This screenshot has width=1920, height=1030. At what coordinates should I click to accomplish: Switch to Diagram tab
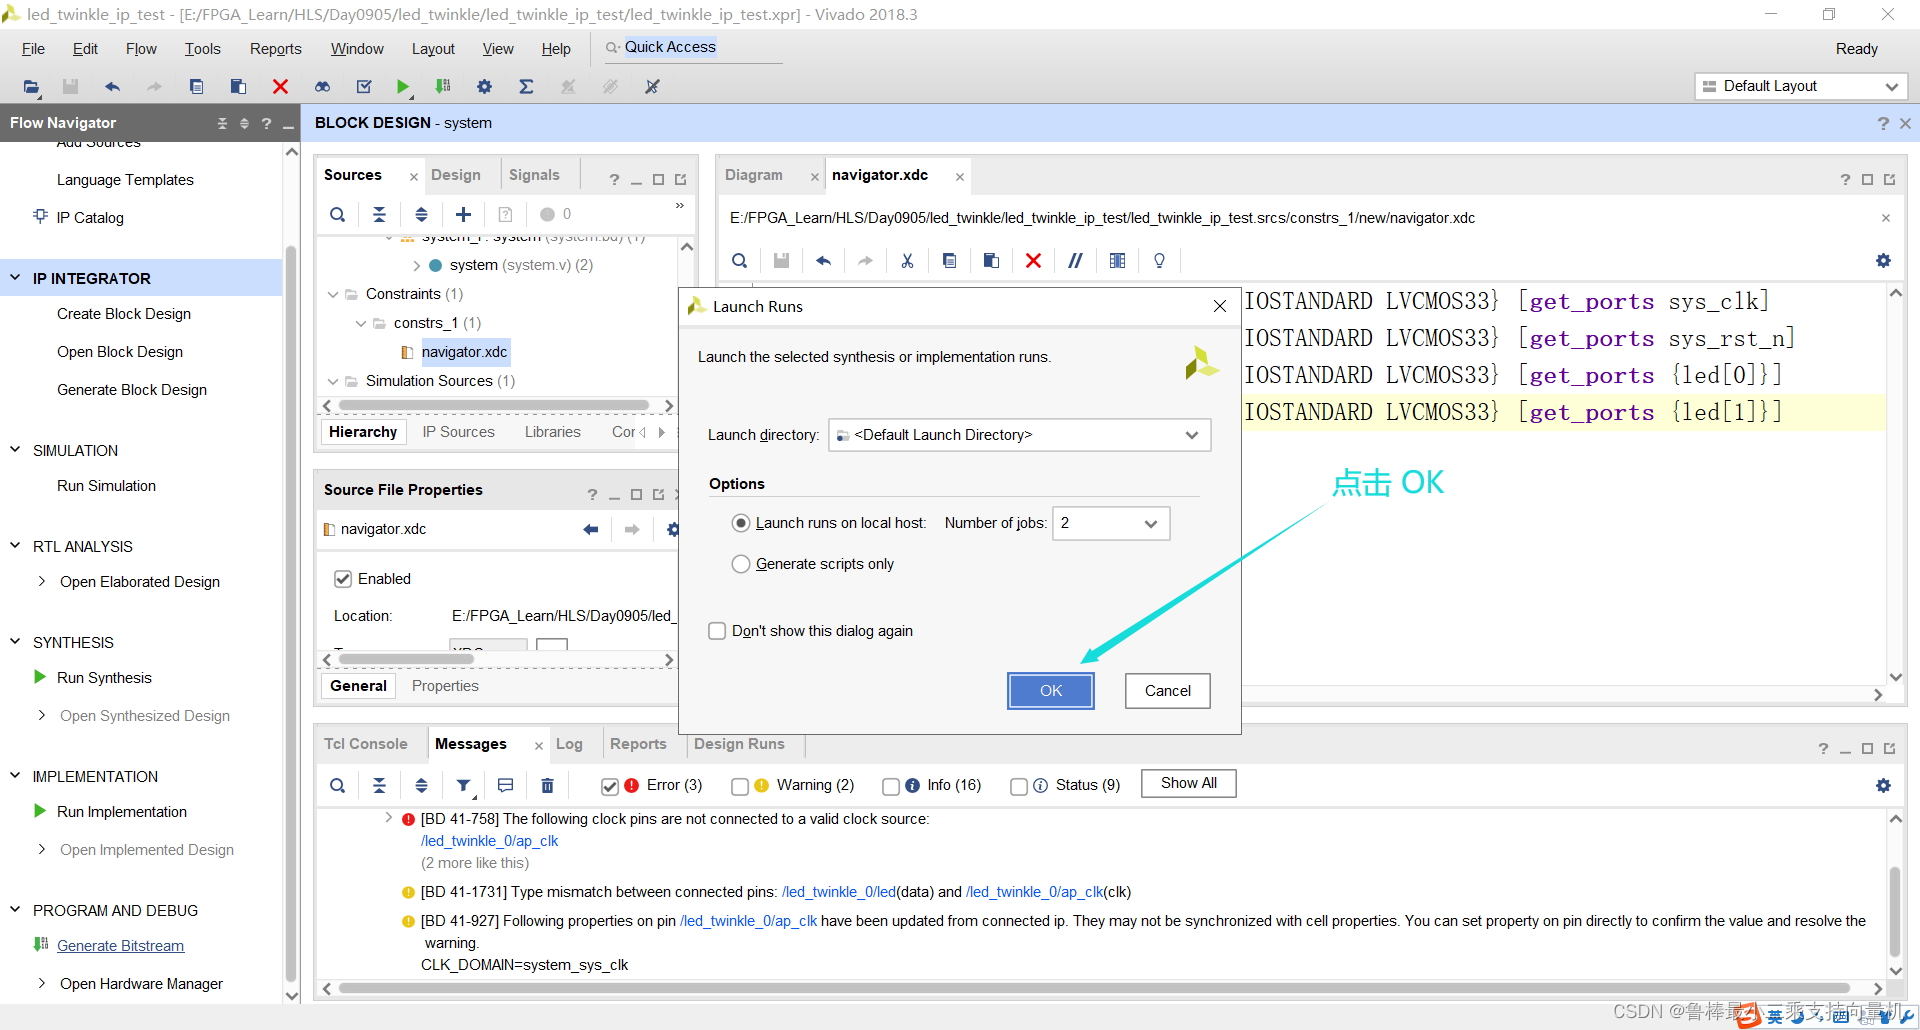tap(754, 175)
